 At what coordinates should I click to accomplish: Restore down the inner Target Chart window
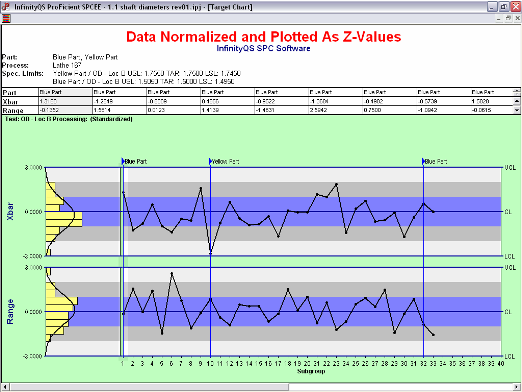(x=508, y=18)
